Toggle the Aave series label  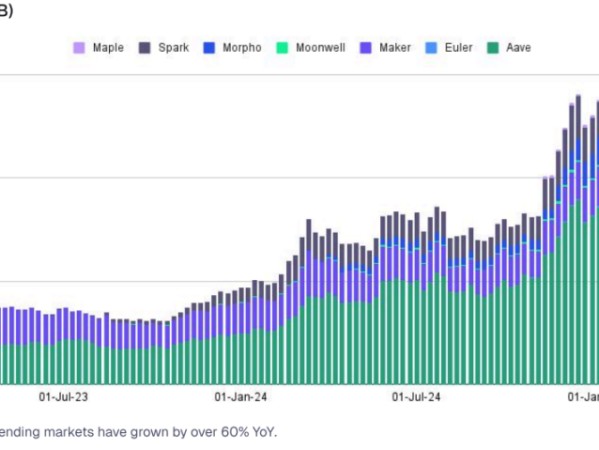click(x=518, y=48)
